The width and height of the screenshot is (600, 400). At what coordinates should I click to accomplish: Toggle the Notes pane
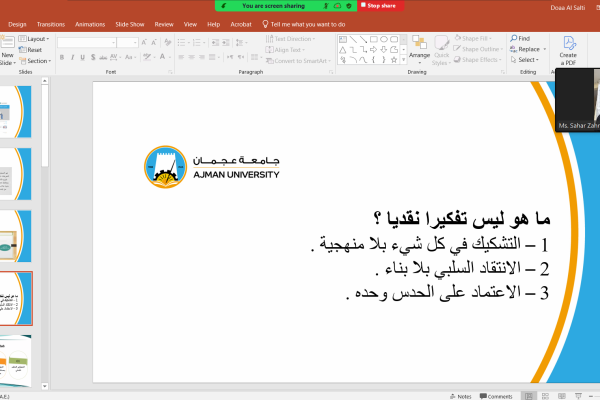[461, 397]
